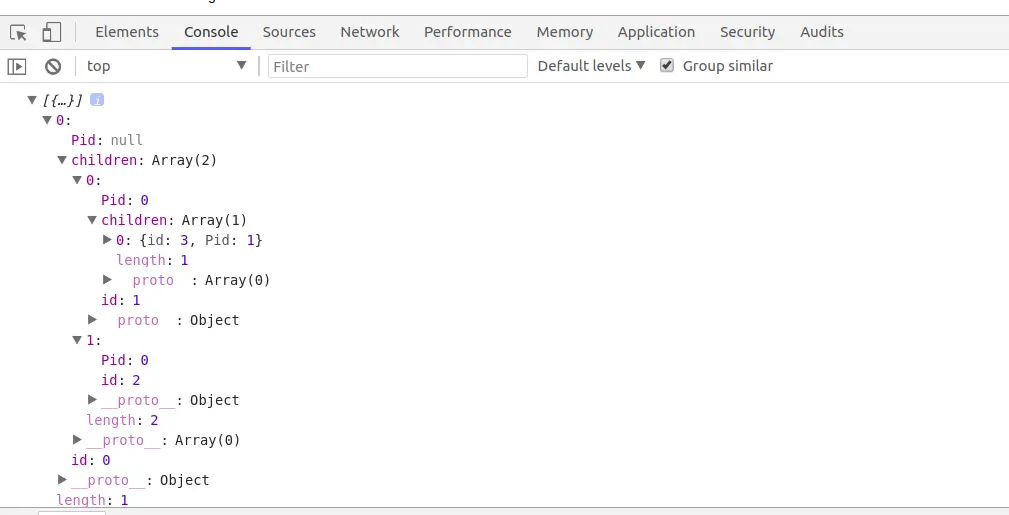Switch to the Elements tab
The height and width of the screenshot is (515, 1009).
(x=127, y=32)
